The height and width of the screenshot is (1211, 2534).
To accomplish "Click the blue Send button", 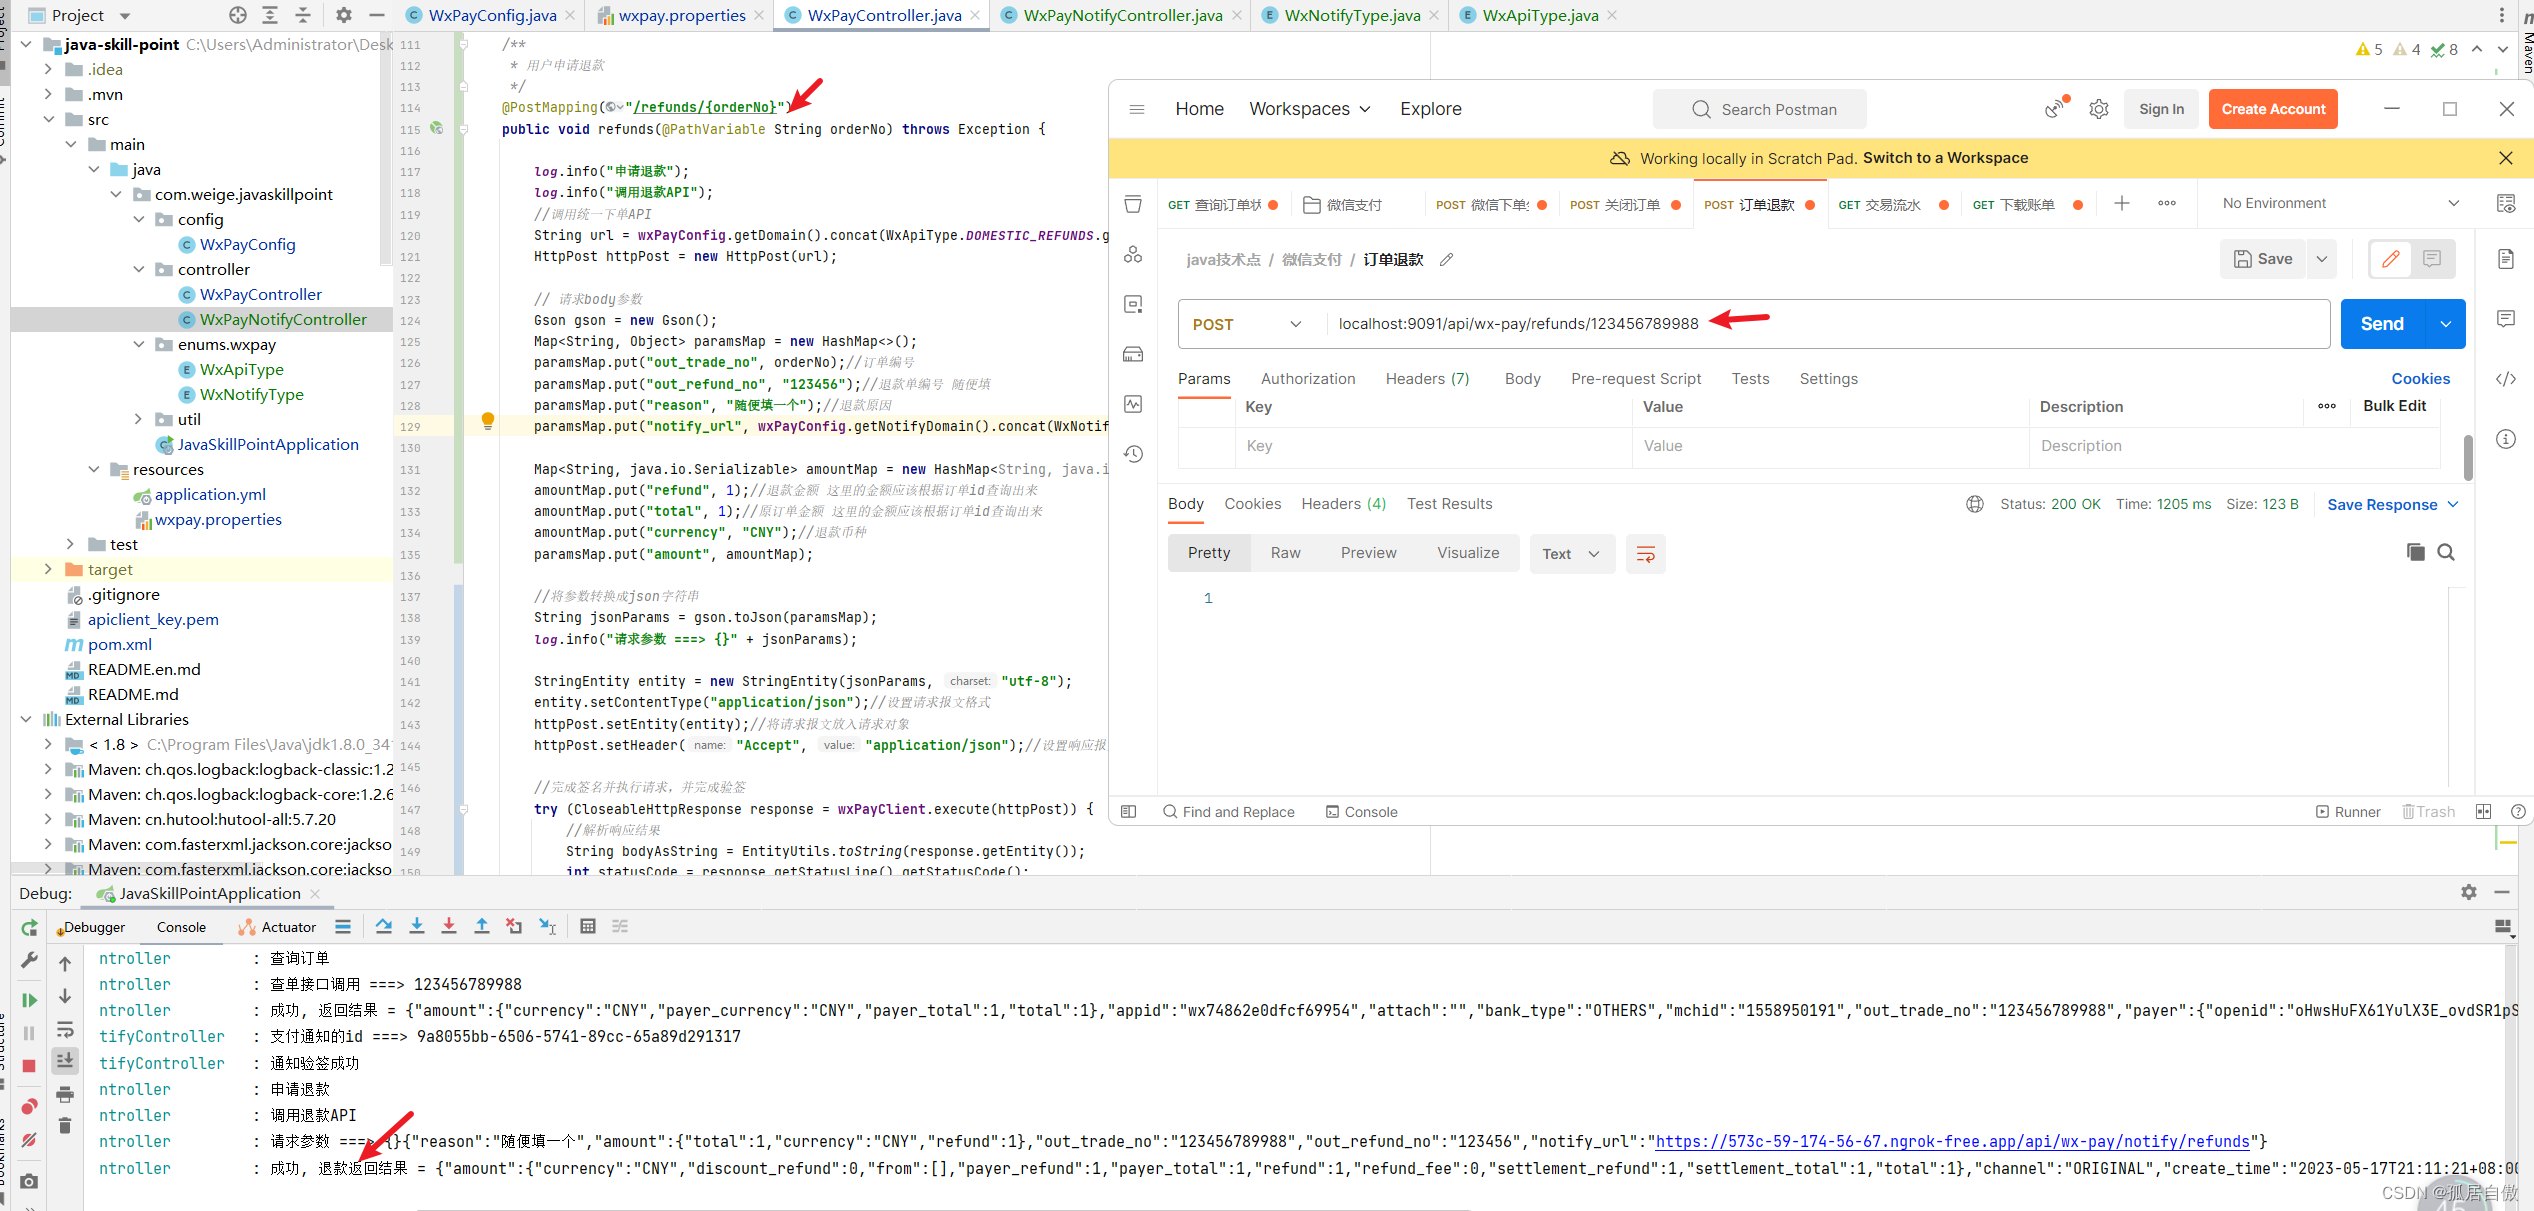I will coord(2382,324).
